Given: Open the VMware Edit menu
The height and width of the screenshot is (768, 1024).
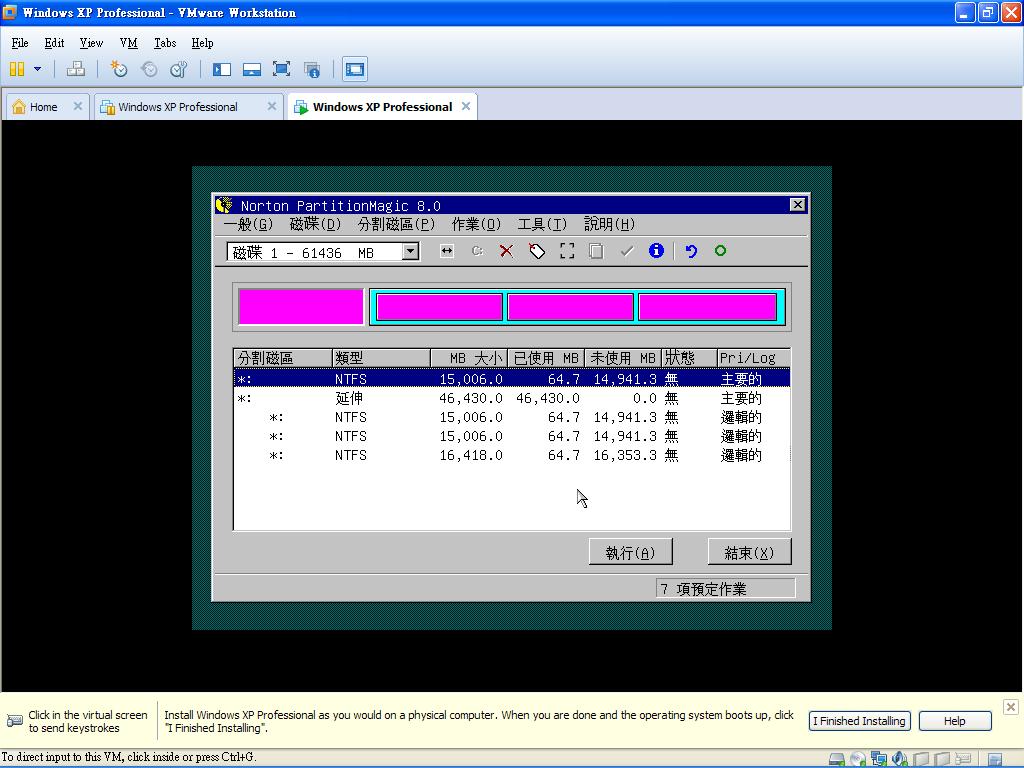Looking at the screenshot, I should click(54, 43).
